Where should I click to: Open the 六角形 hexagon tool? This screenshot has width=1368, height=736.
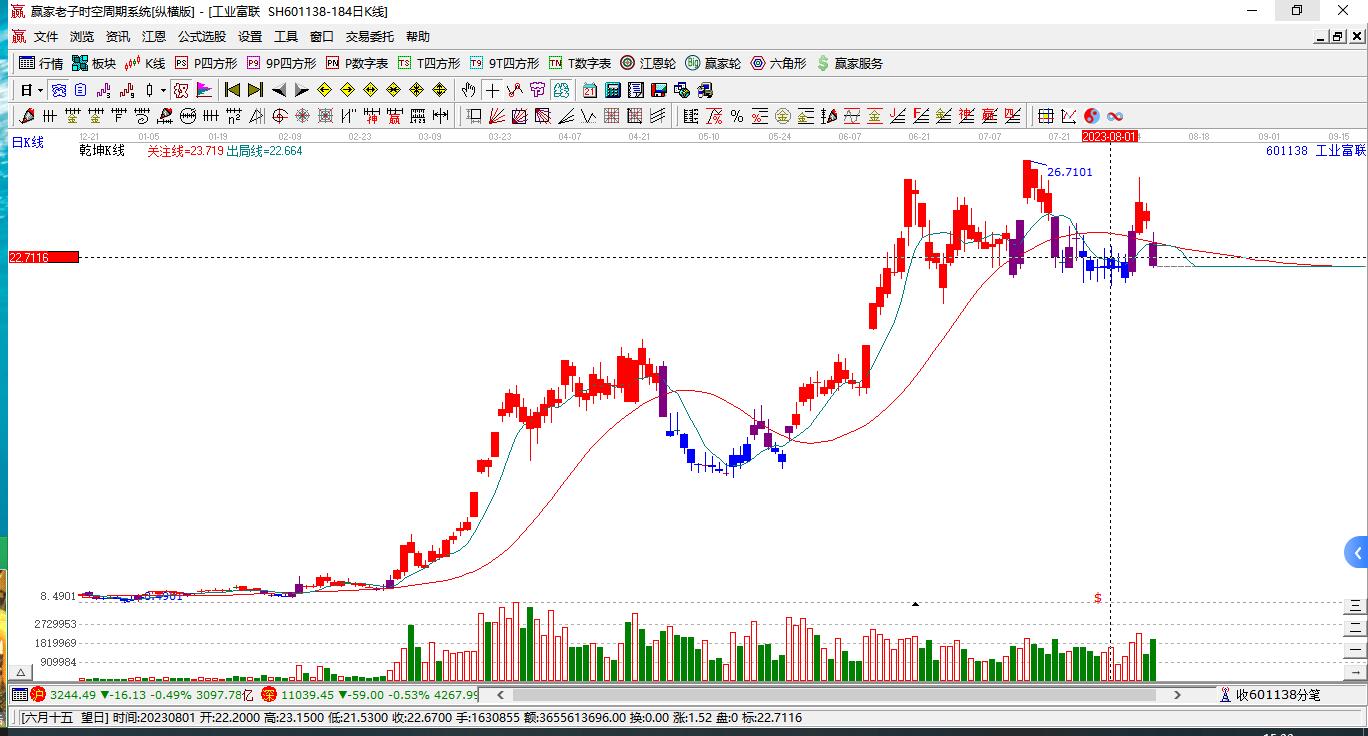(778, 63)
